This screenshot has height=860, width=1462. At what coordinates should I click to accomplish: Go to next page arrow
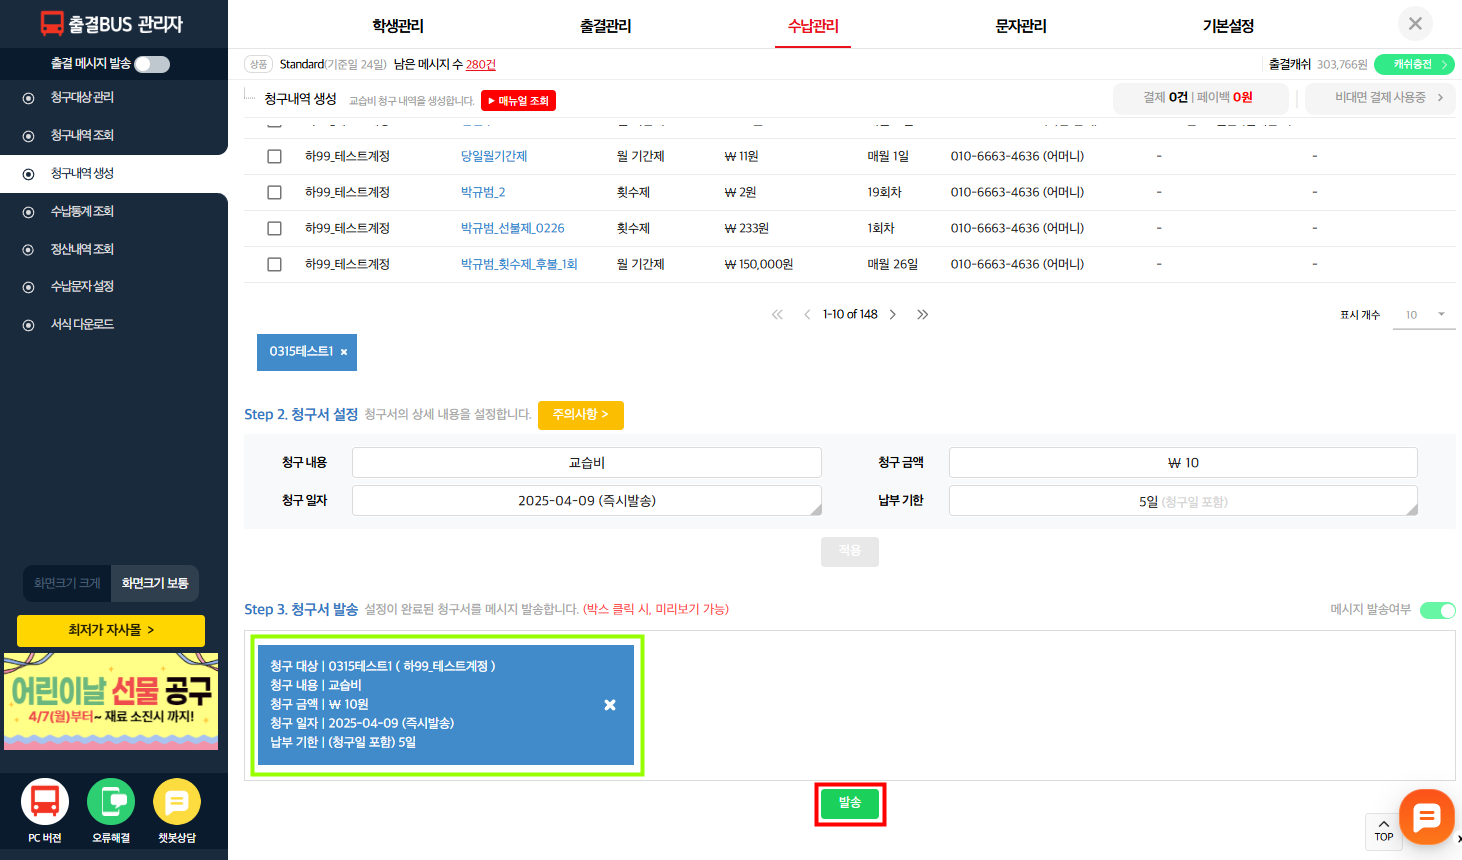[x=893, y=314]
